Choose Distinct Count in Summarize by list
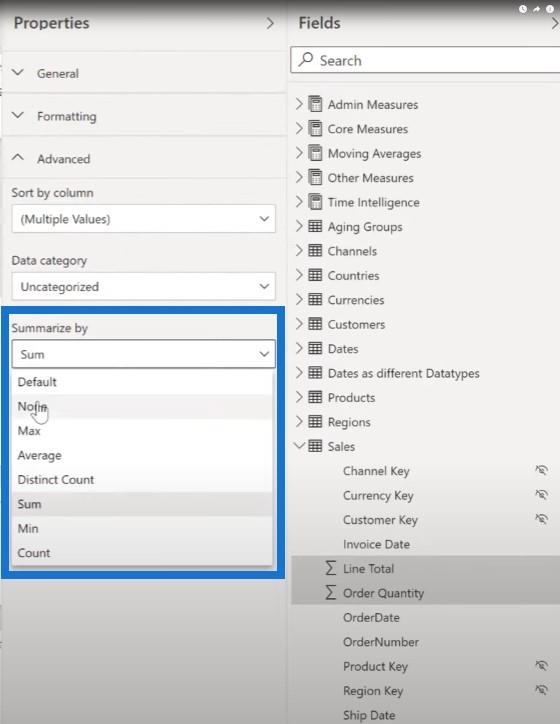 point(55,480)
